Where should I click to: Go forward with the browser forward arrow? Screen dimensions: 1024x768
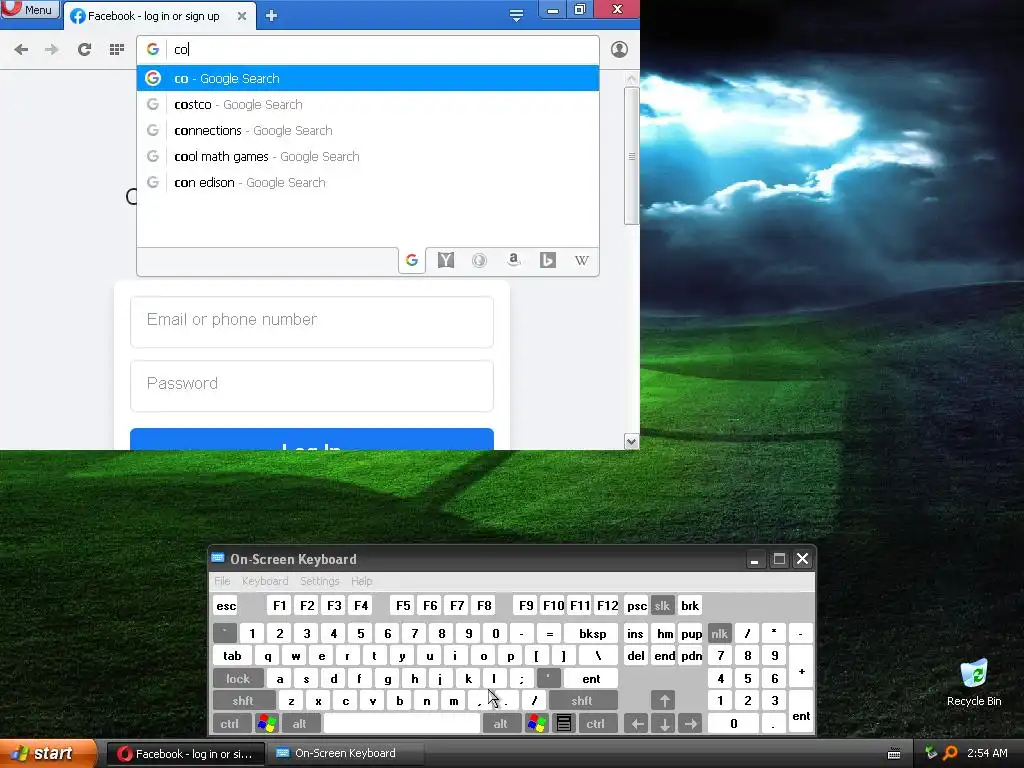tap(52, 50)
